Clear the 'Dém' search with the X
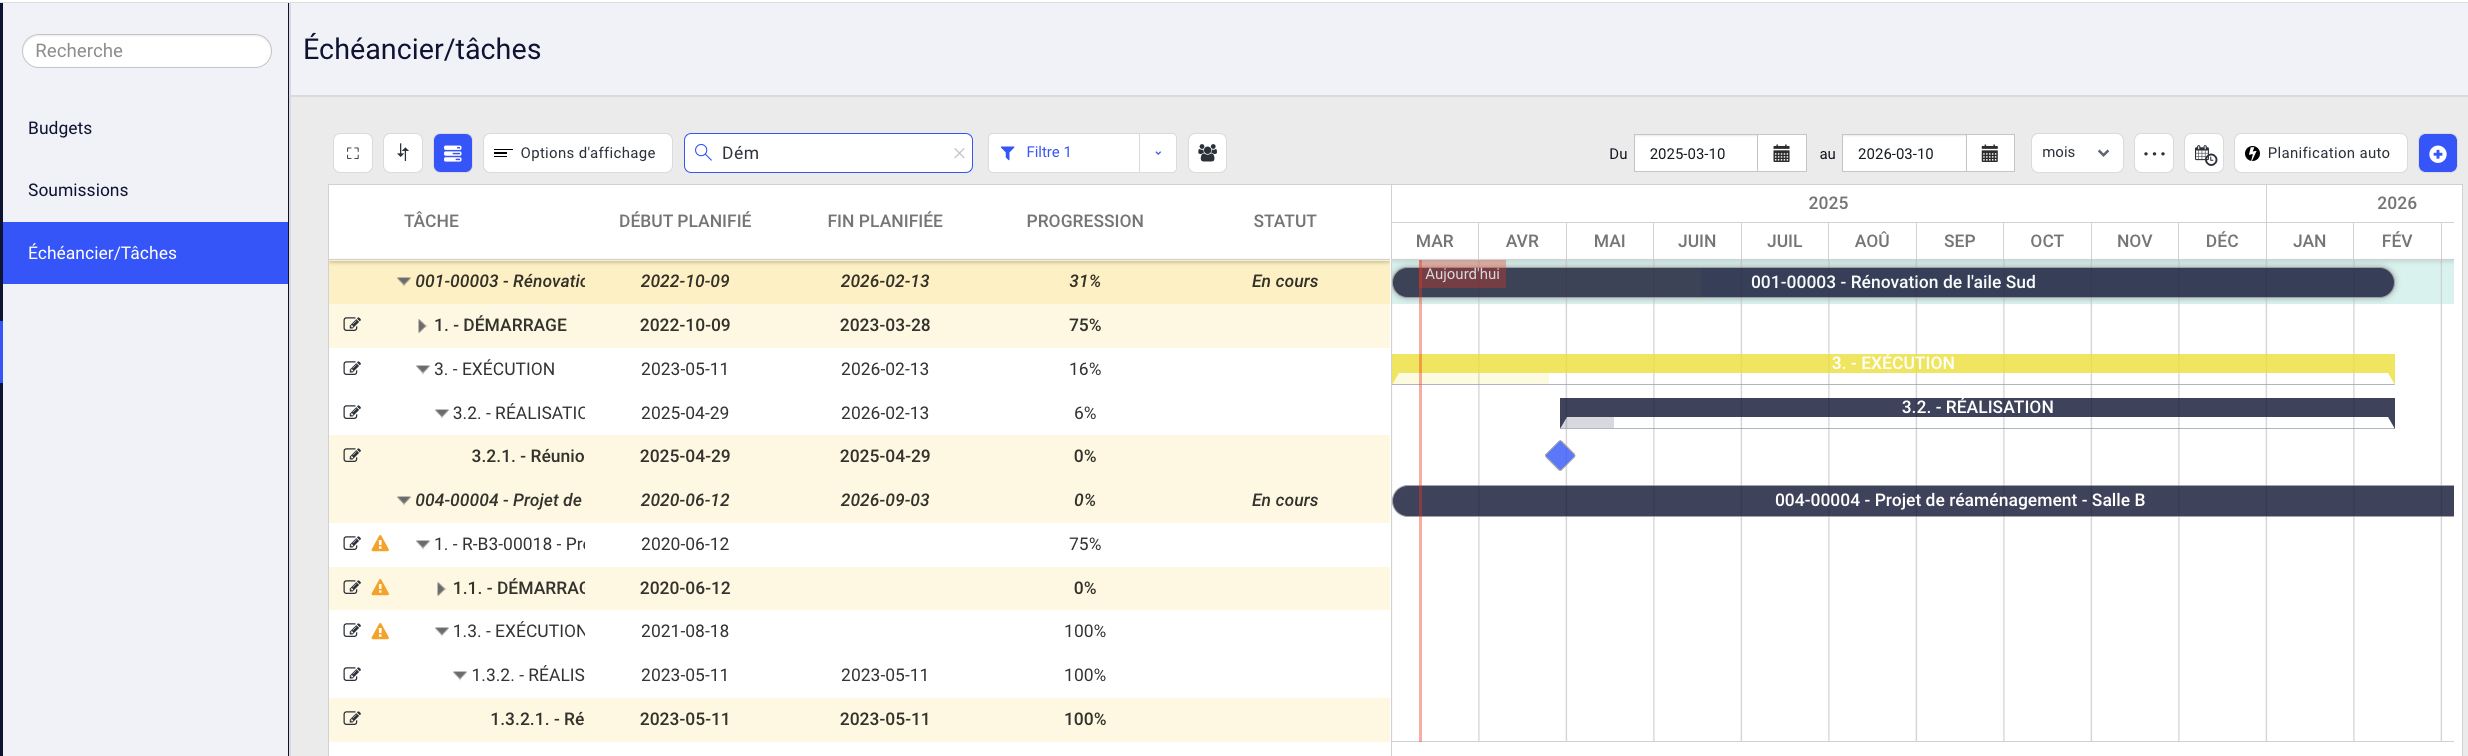This screenshot has height=756, width=2468. pos(959,153)
